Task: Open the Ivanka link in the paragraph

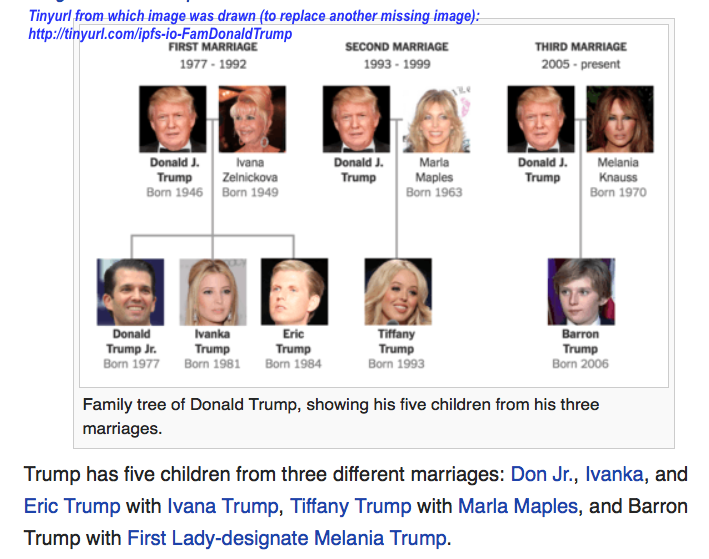Action: pyautogui.click(x=615, y=473)
